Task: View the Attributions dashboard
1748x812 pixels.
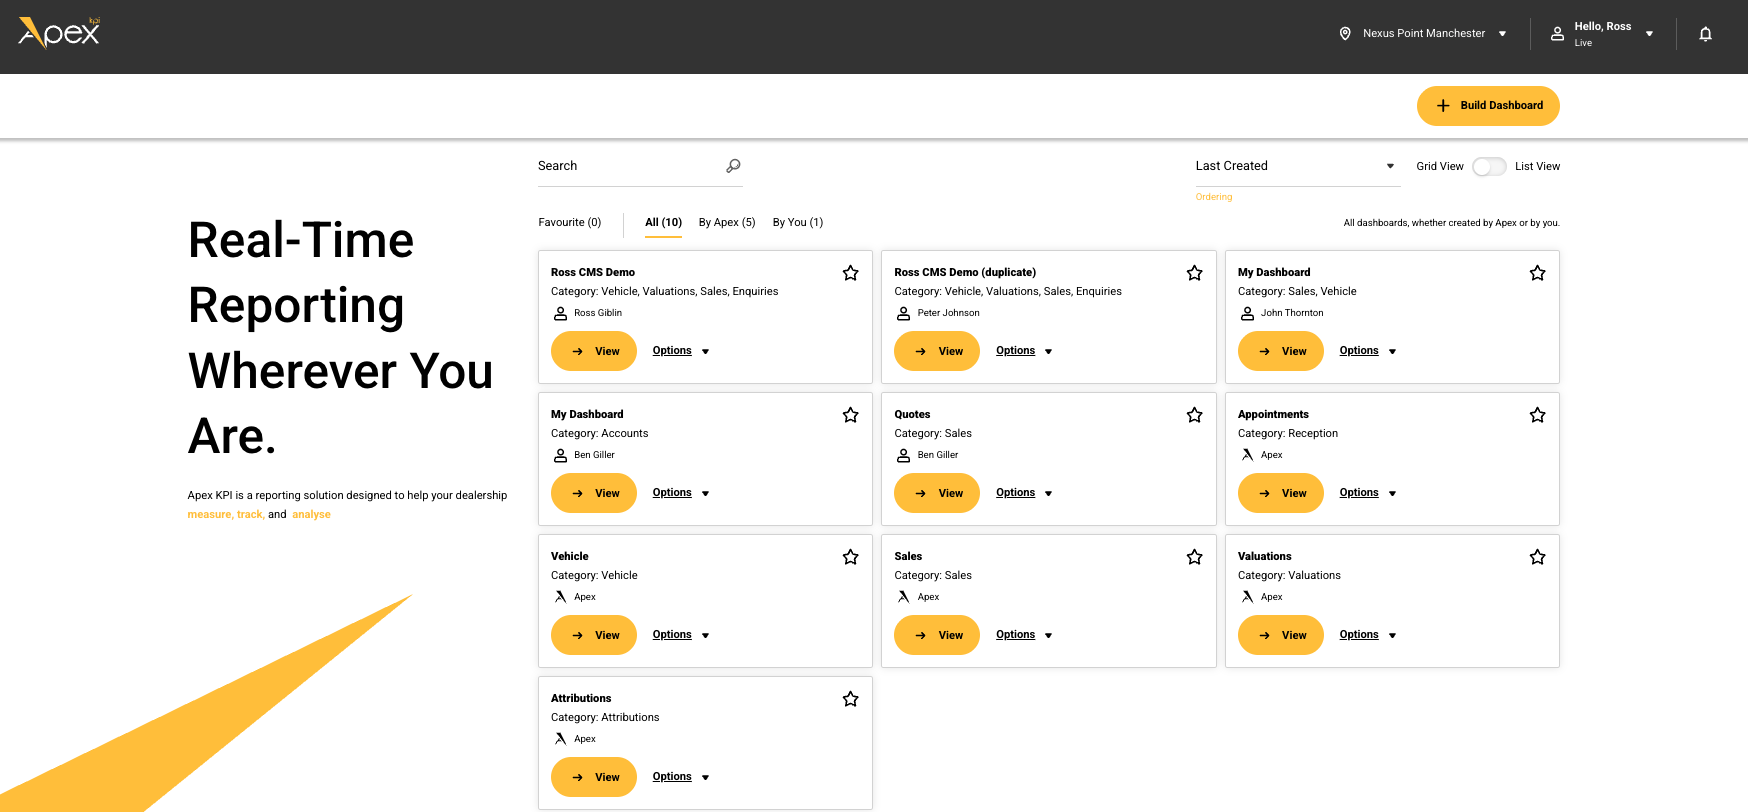Action: [x=594, y=777]
